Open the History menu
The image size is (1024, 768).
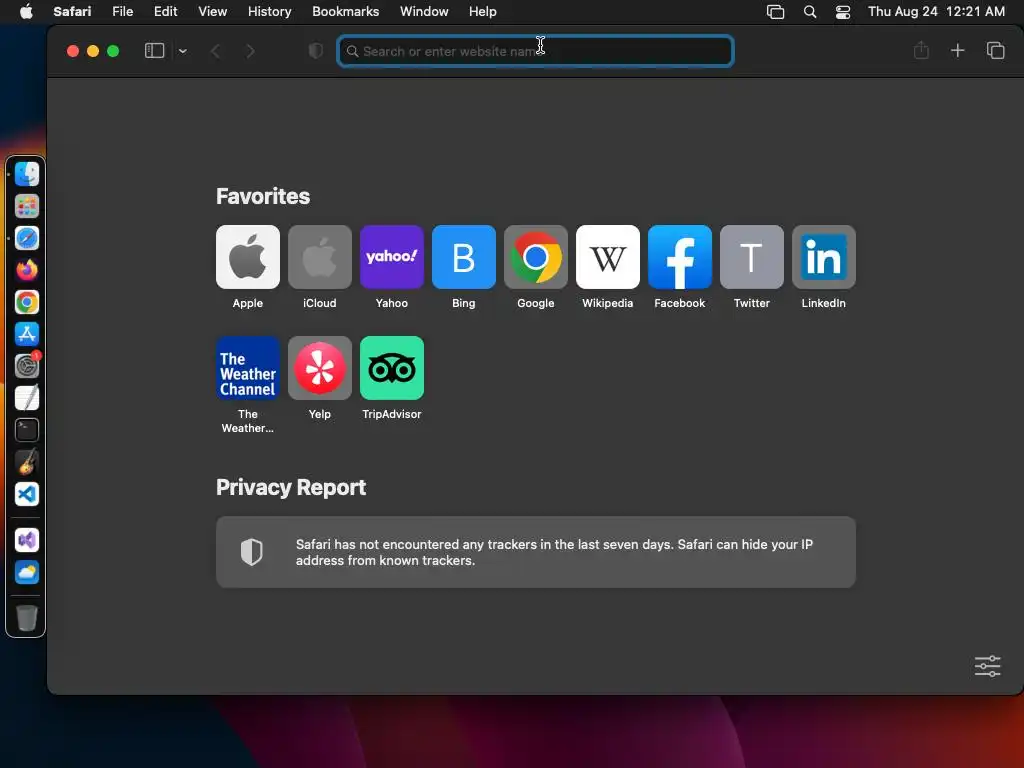click(x=269, y=11)
